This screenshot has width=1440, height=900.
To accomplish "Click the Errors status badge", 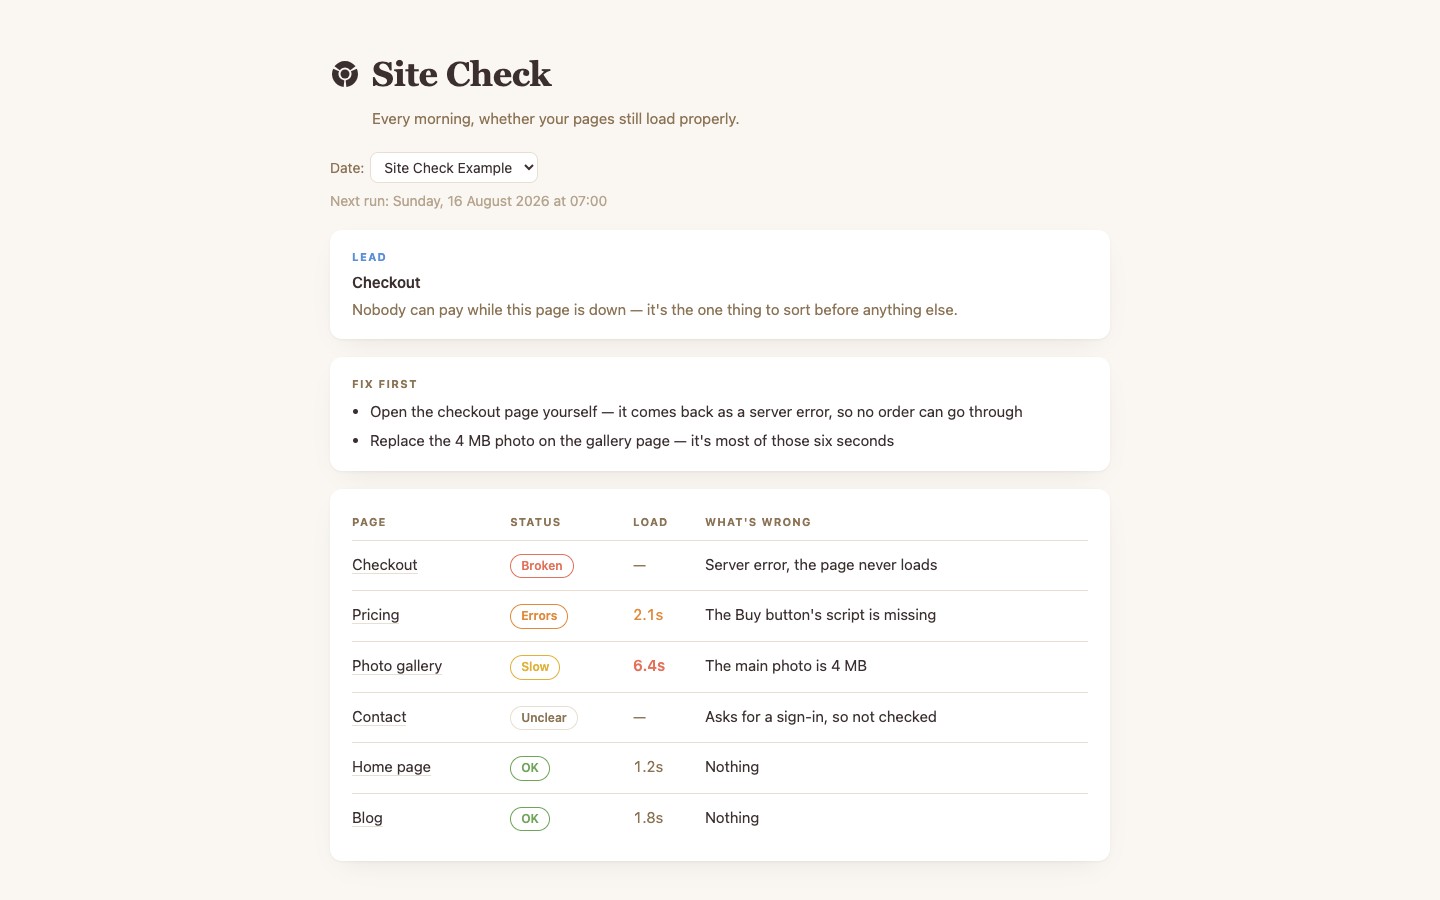I will tap(539, 616).
